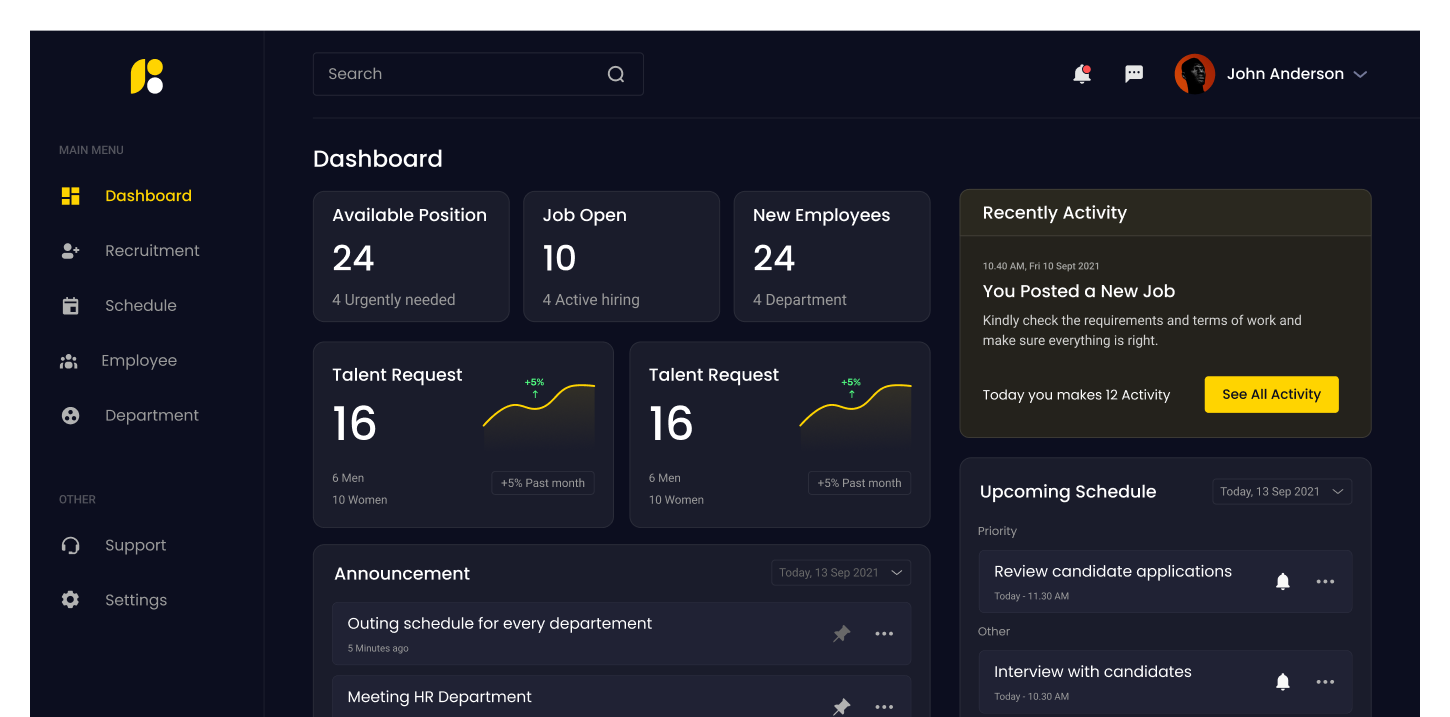Open Upcoming Schedule date dropdown
The image size is (1450, 717).
tap(1282, 491)
